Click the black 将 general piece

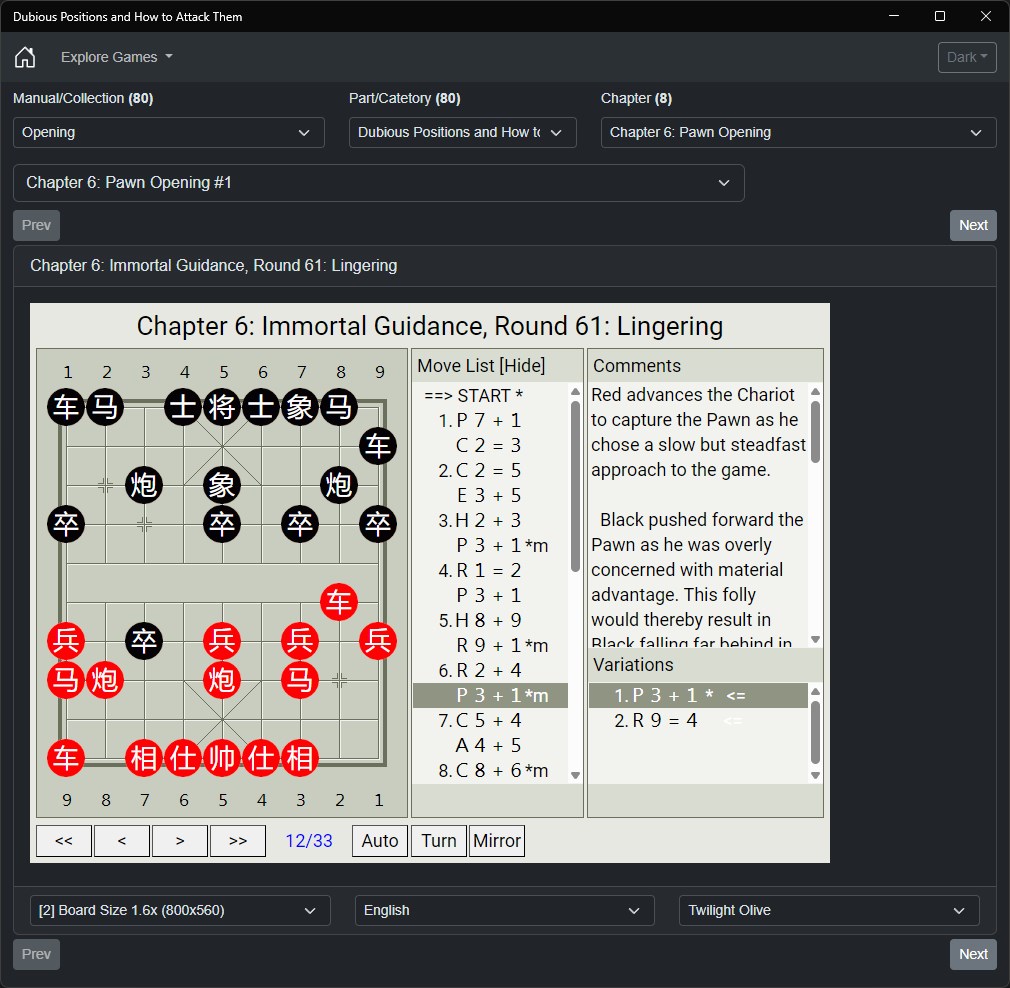coord(222,407)
